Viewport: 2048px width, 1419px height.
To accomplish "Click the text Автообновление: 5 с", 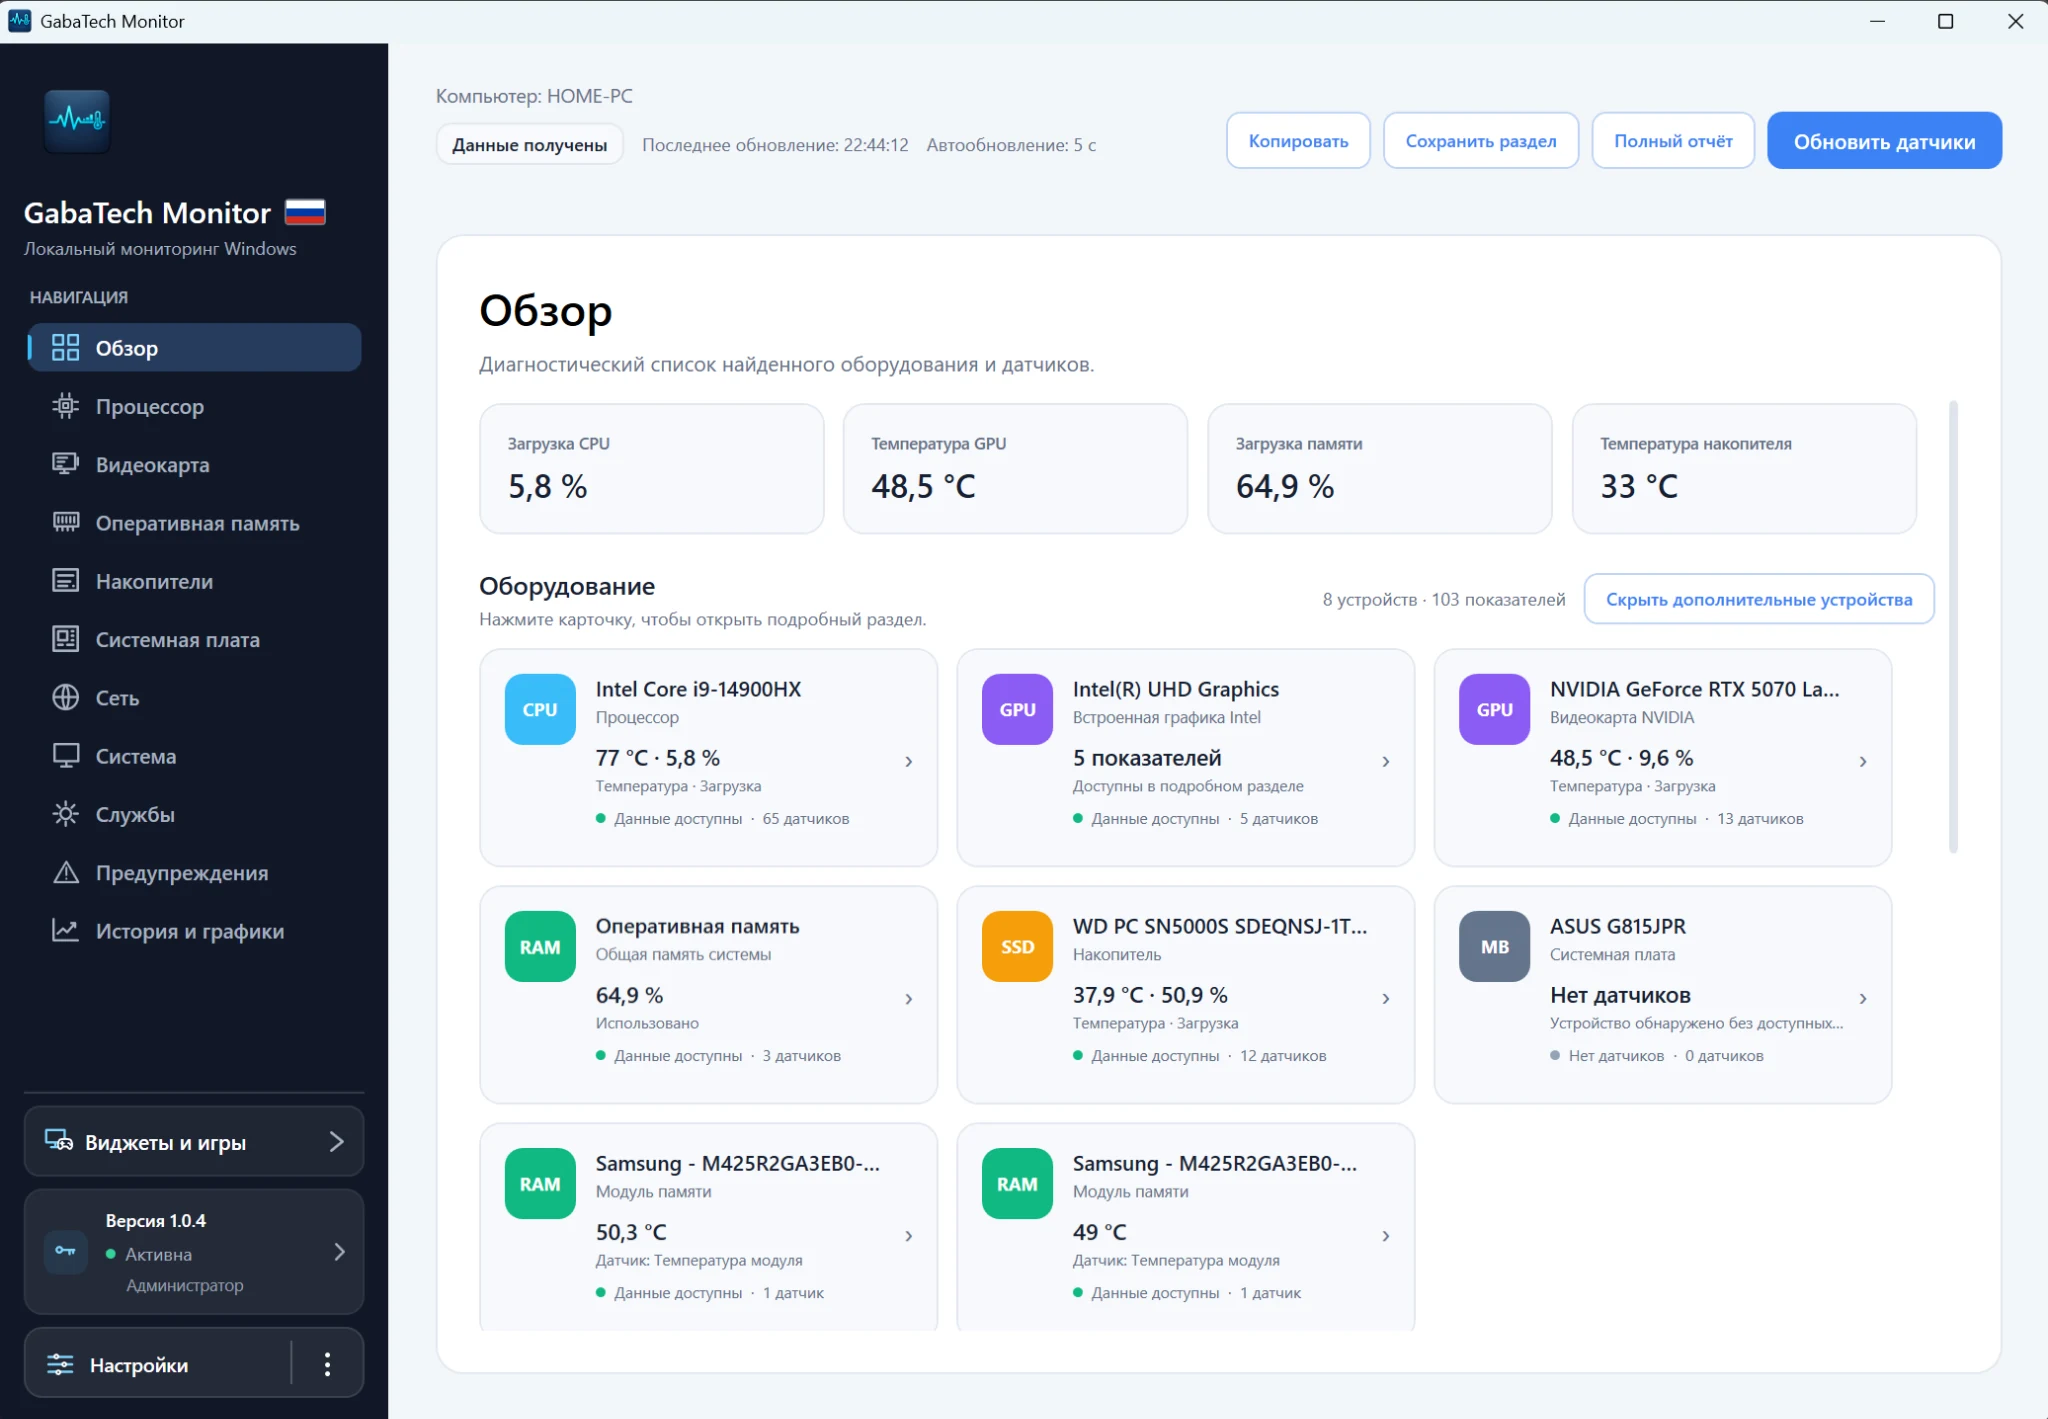I will point(1011,145).
